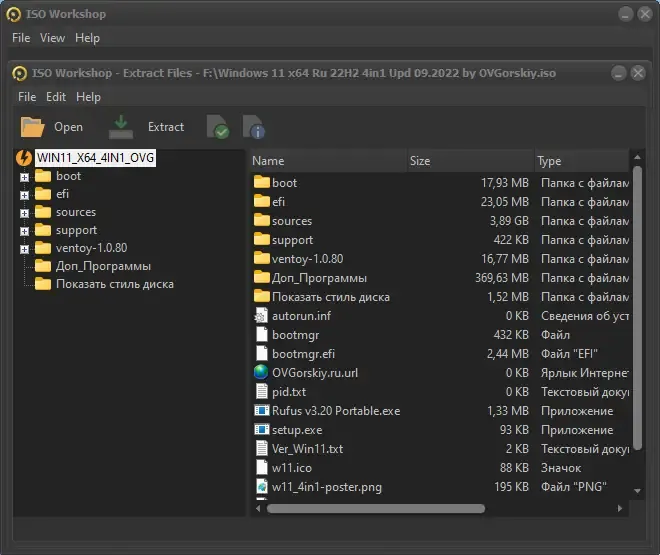Screen dimensions: 660x555
Task: Click the Значок type cell
Action: coord(561,468)
